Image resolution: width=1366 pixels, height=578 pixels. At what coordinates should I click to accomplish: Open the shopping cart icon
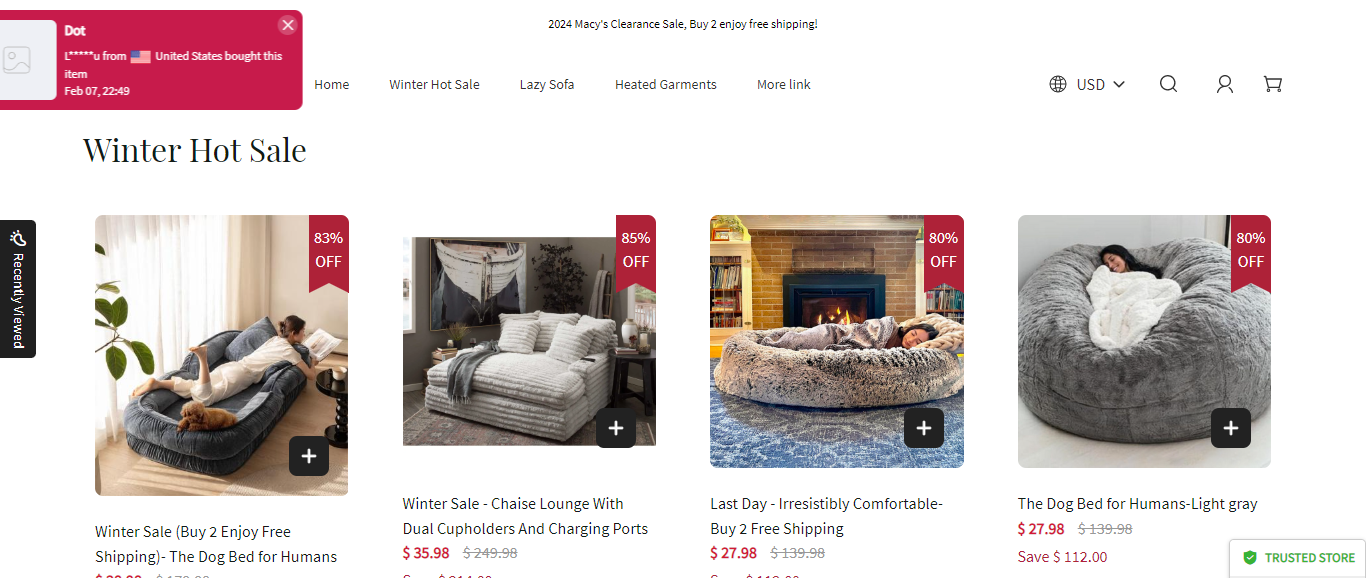tap(1273, 84)
